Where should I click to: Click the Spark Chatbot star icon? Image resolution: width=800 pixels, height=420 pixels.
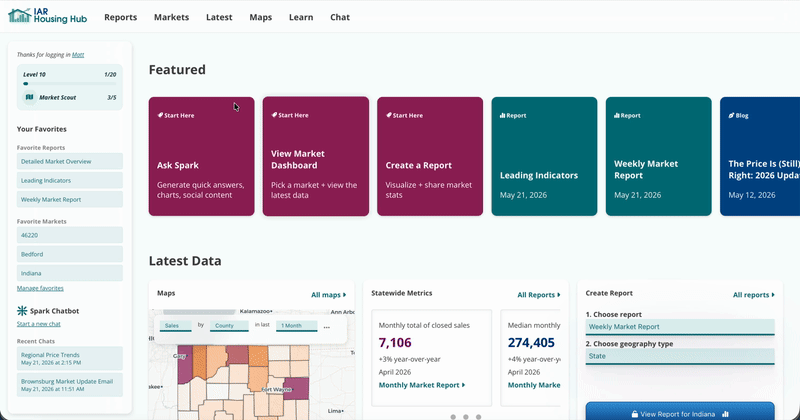click(22, 310)
